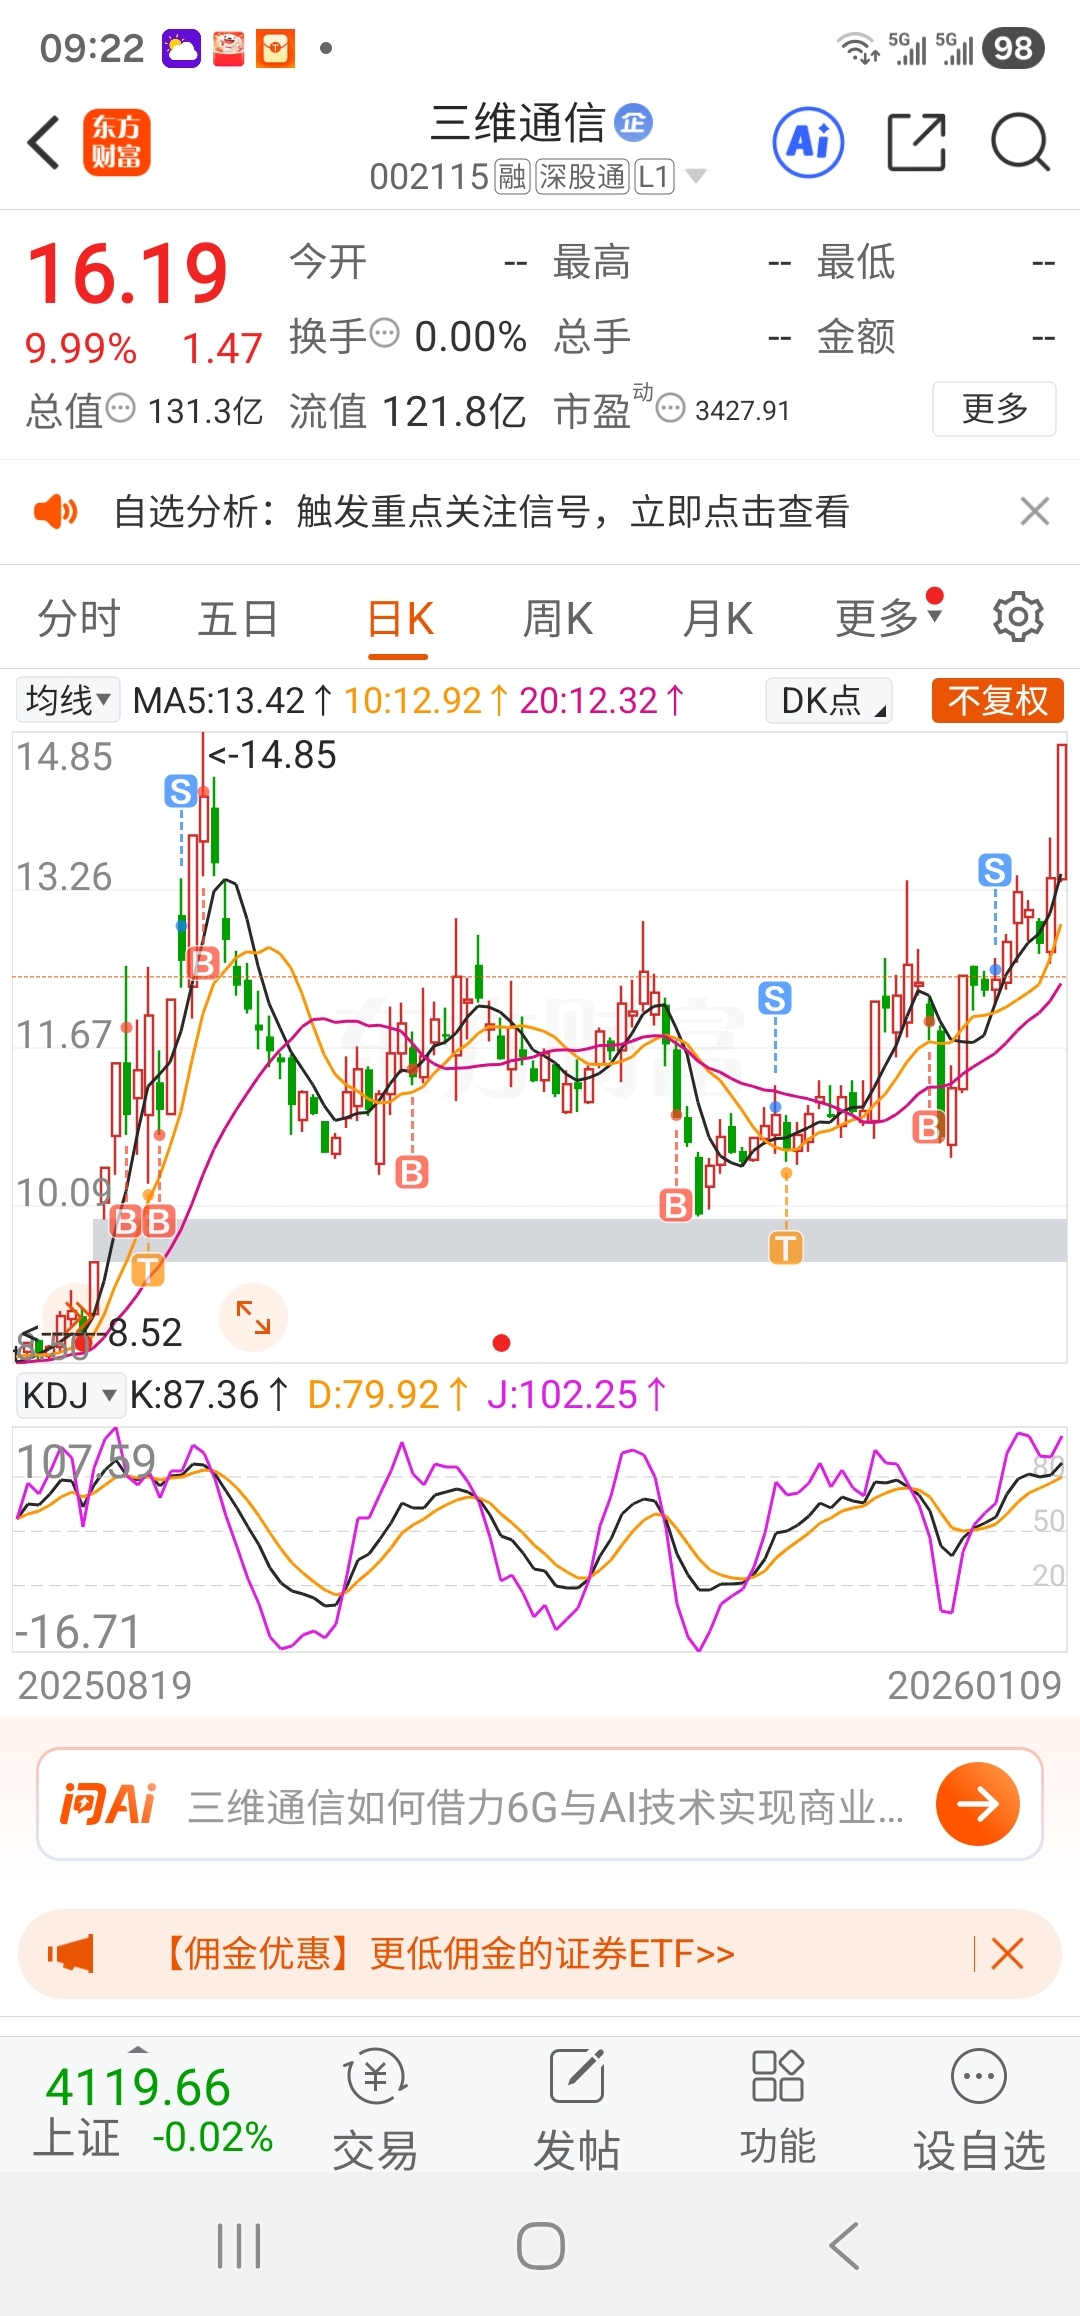This screenshot has width=1080, height=2316.
Task: Tap the 20250819 start date label
Action: click(104, 1685)
